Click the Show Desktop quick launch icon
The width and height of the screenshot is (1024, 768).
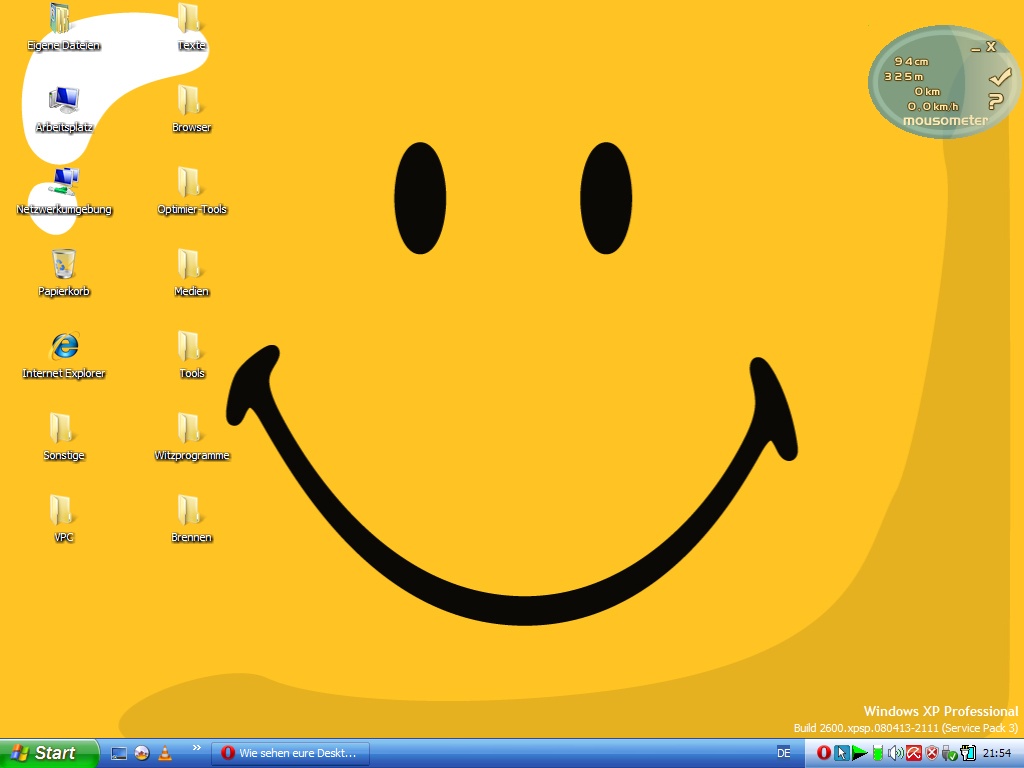[x=119, y=753]
